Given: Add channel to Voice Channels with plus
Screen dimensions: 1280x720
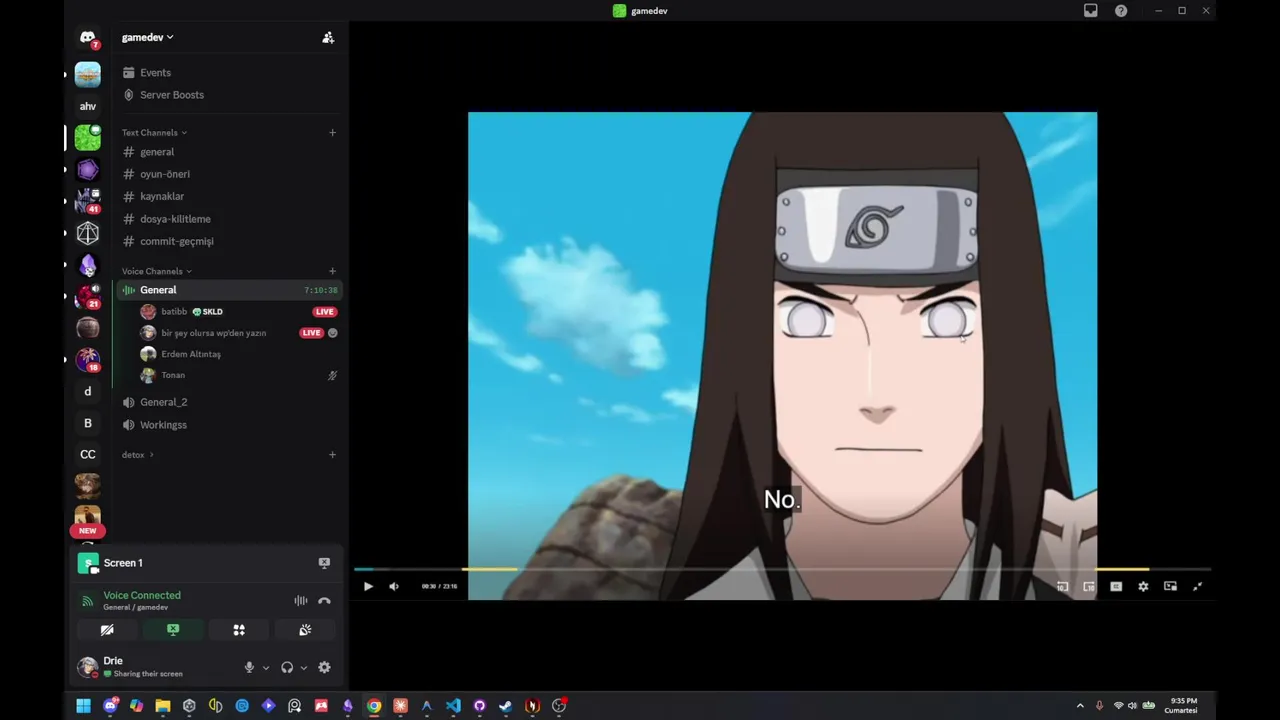Looking at the screenshot, I should click(332, 271).
